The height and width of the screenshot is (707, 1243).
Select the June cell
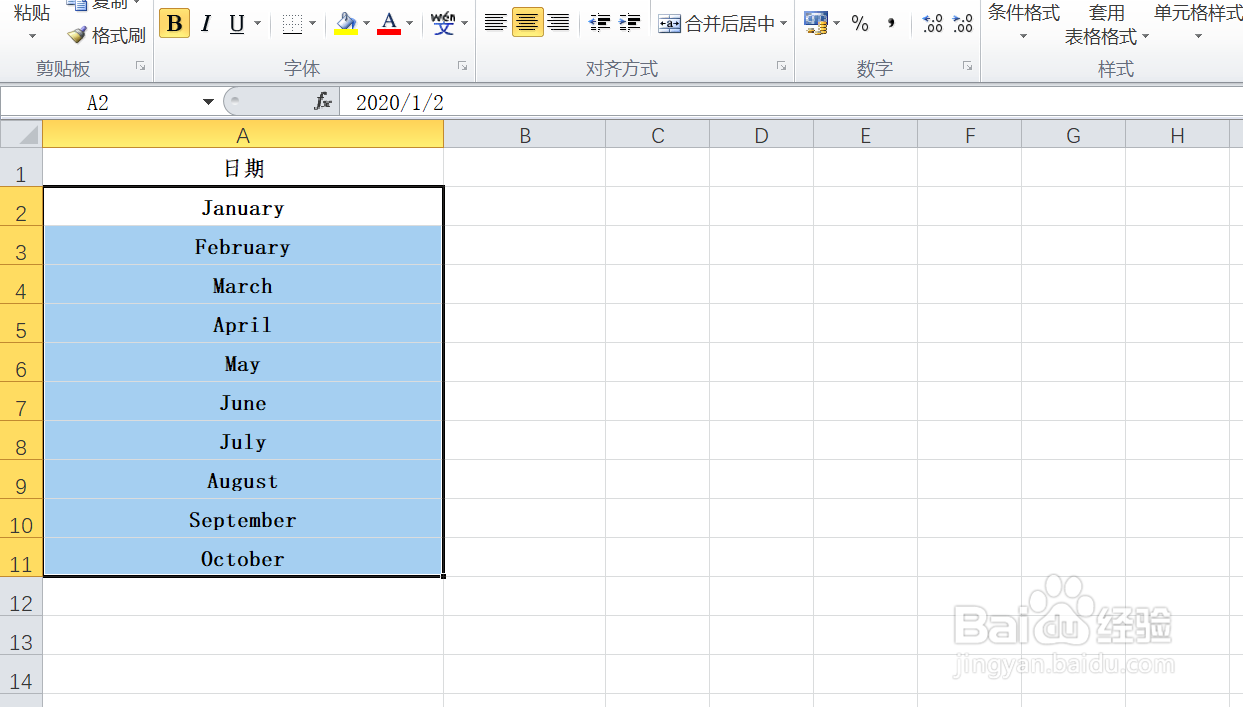point(243,402)
